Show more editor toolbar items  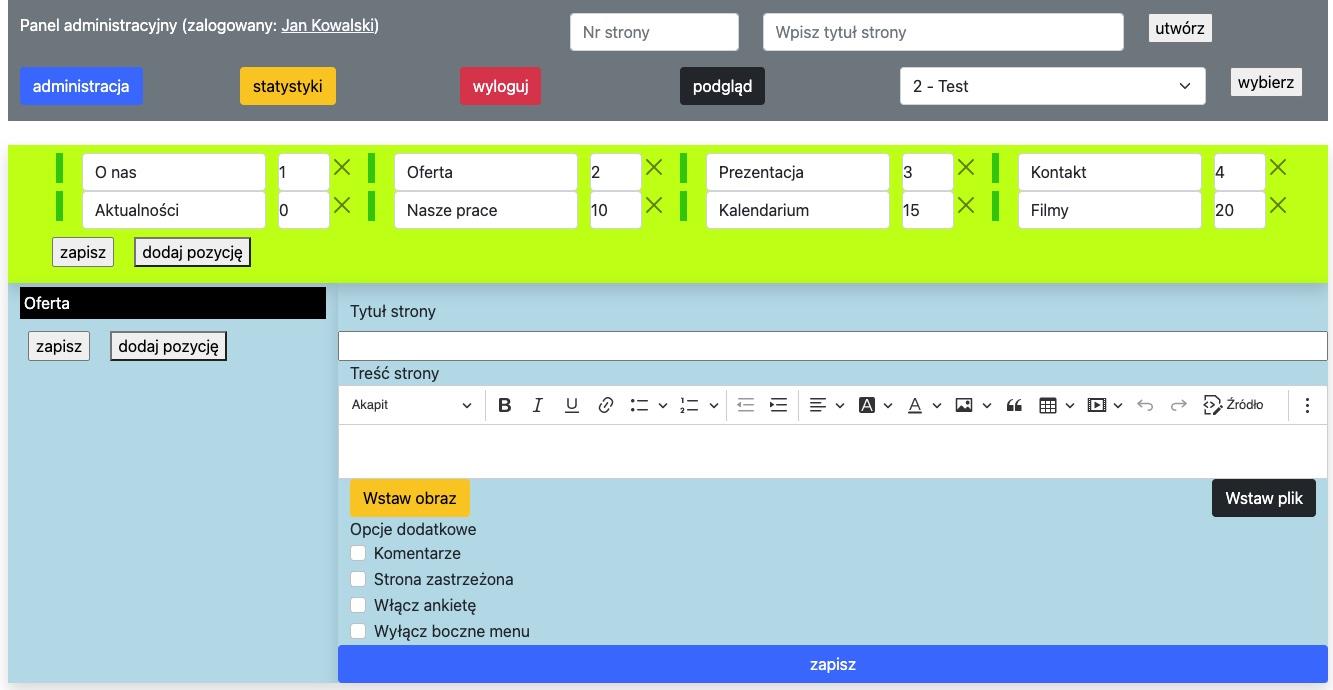point(1307,405)
